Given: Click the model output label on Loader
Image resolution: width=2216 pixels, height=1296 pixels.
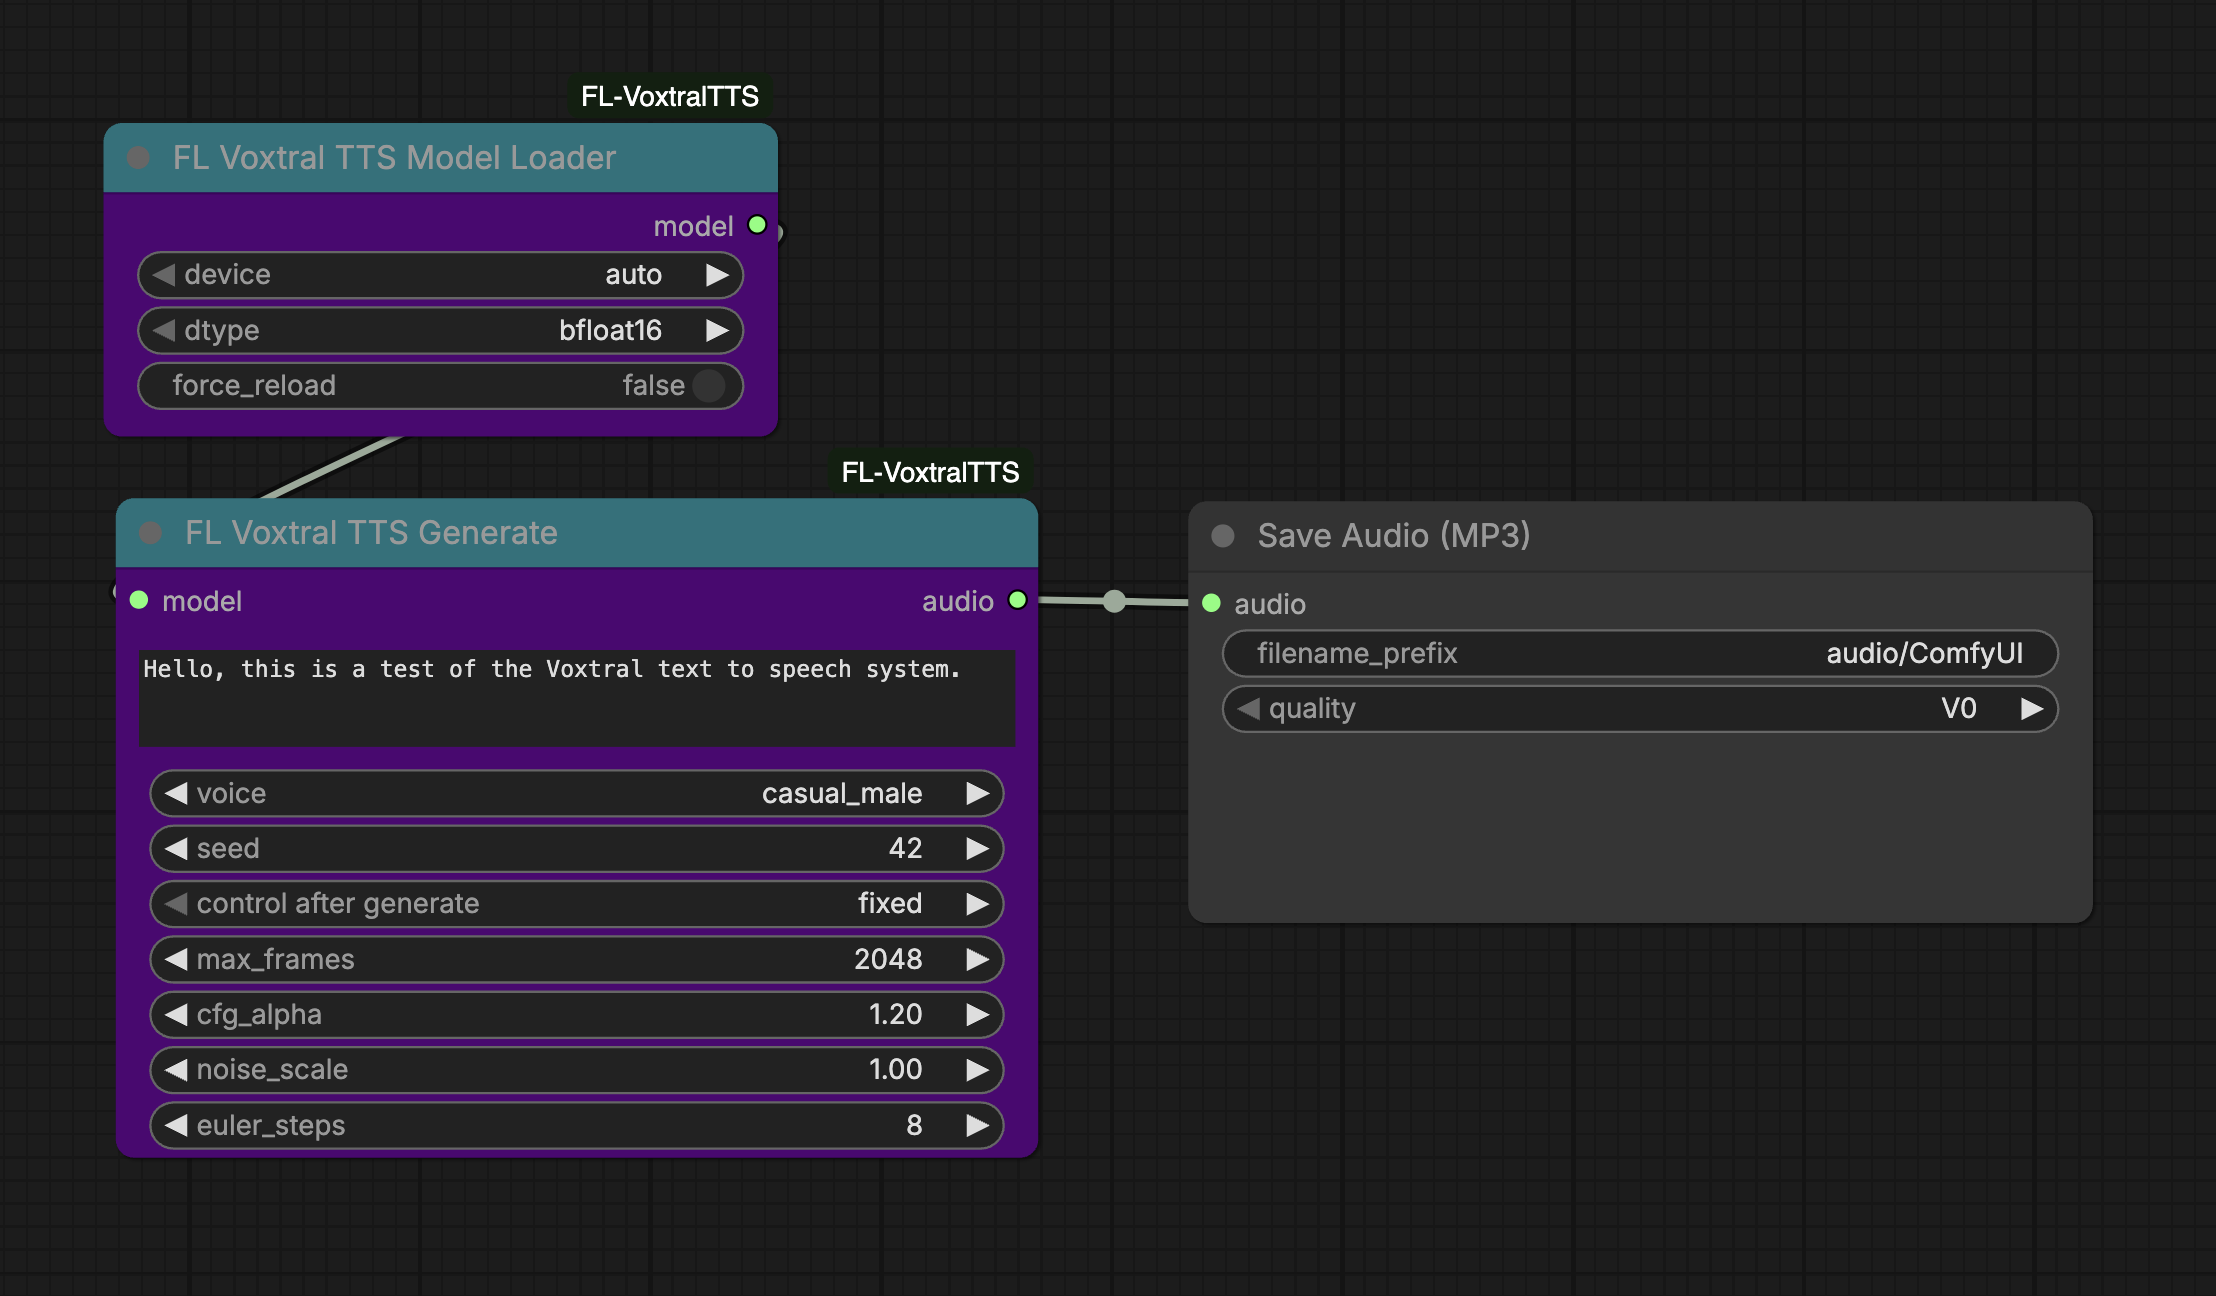Looking at the screenshot, I should click(693, 226).
